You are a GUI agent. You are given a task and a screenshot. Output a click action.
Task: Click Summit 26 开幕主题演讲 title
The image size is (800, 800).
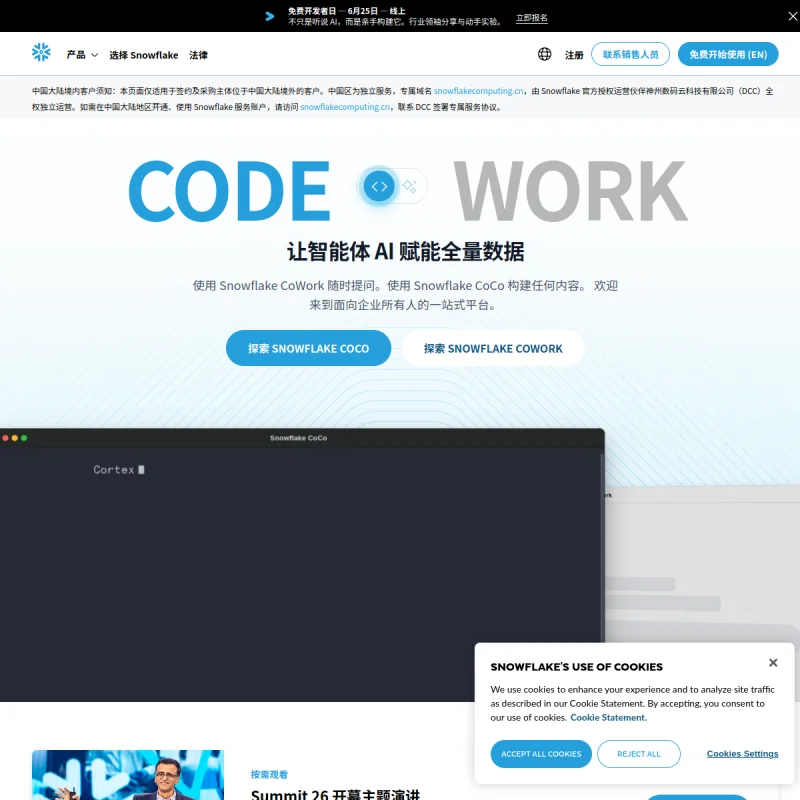(335, 794)
